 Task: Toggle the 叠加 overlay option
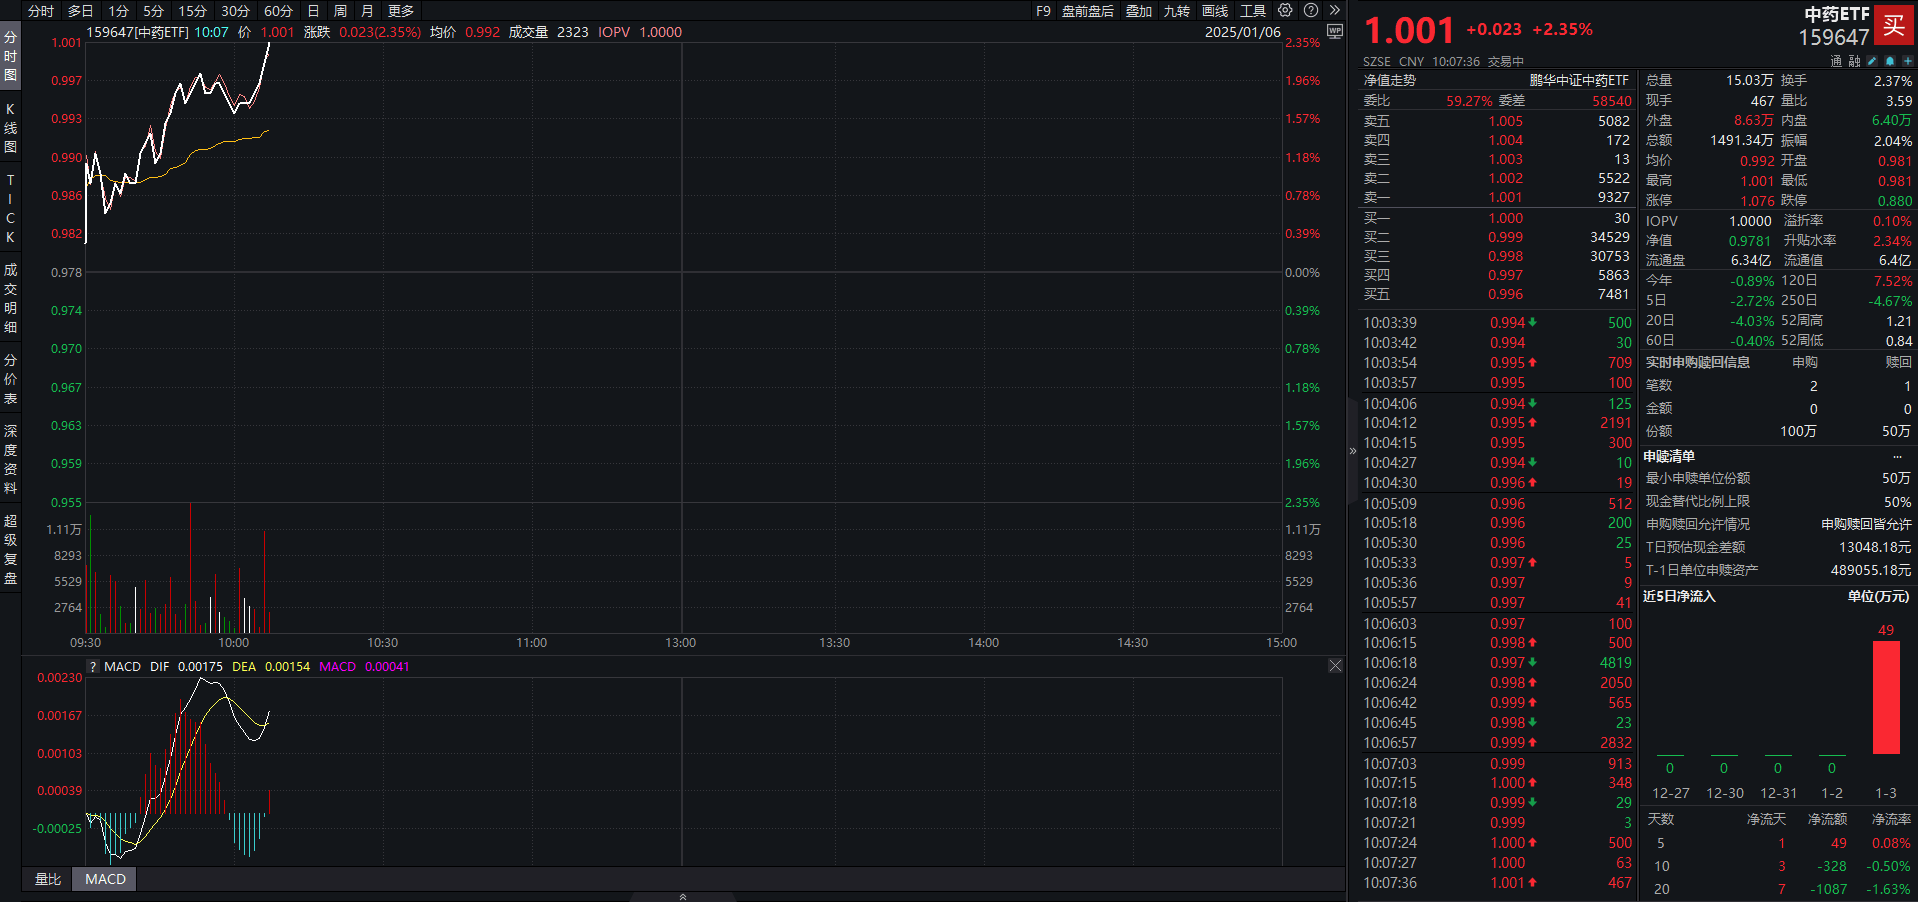1139,11
